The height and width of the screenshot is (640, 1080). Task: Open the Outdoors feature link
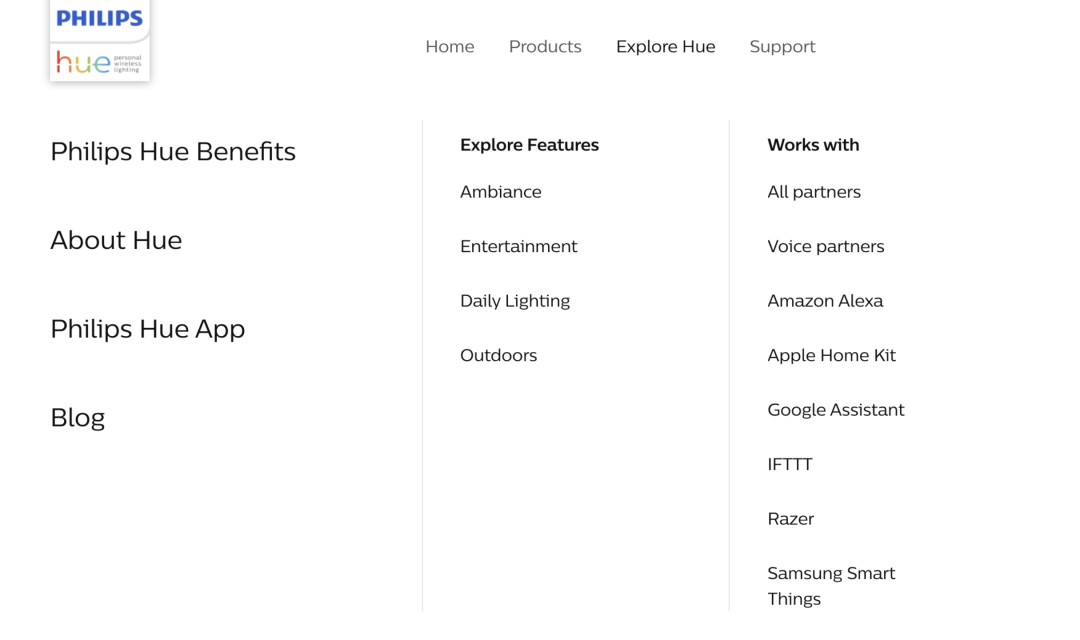pyautogui.click(x=499, y=355)
